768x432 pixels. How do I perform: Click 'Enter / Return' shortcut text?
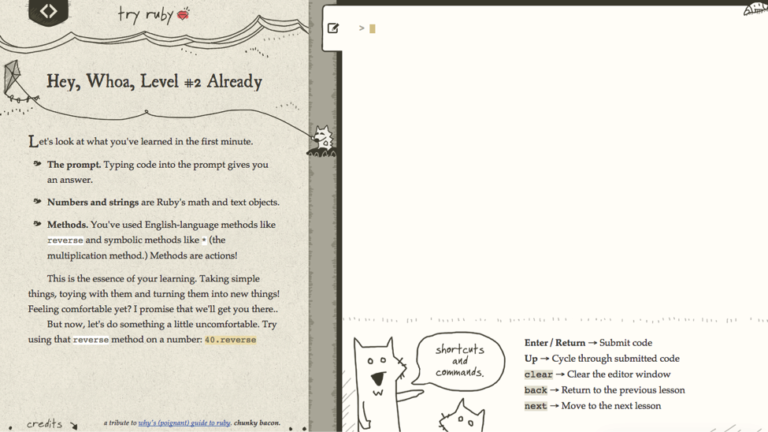click(554, 343)
